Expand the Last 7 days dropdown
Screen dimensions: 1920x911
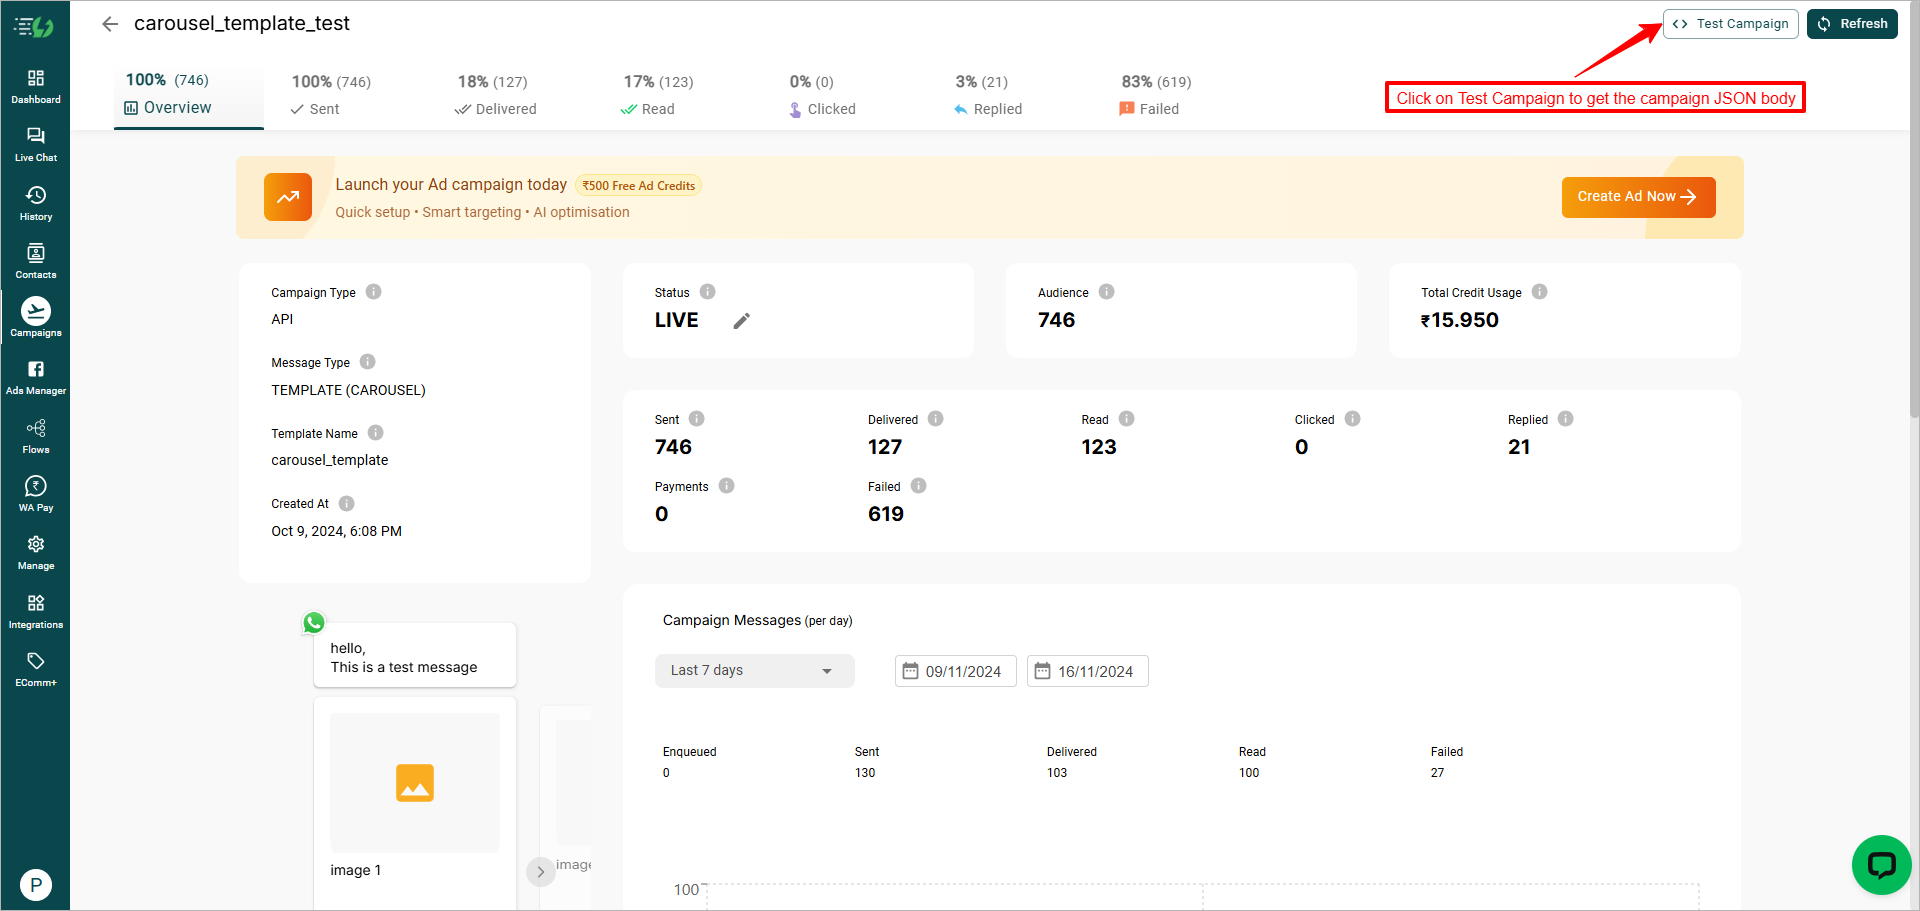click(755, 671)
